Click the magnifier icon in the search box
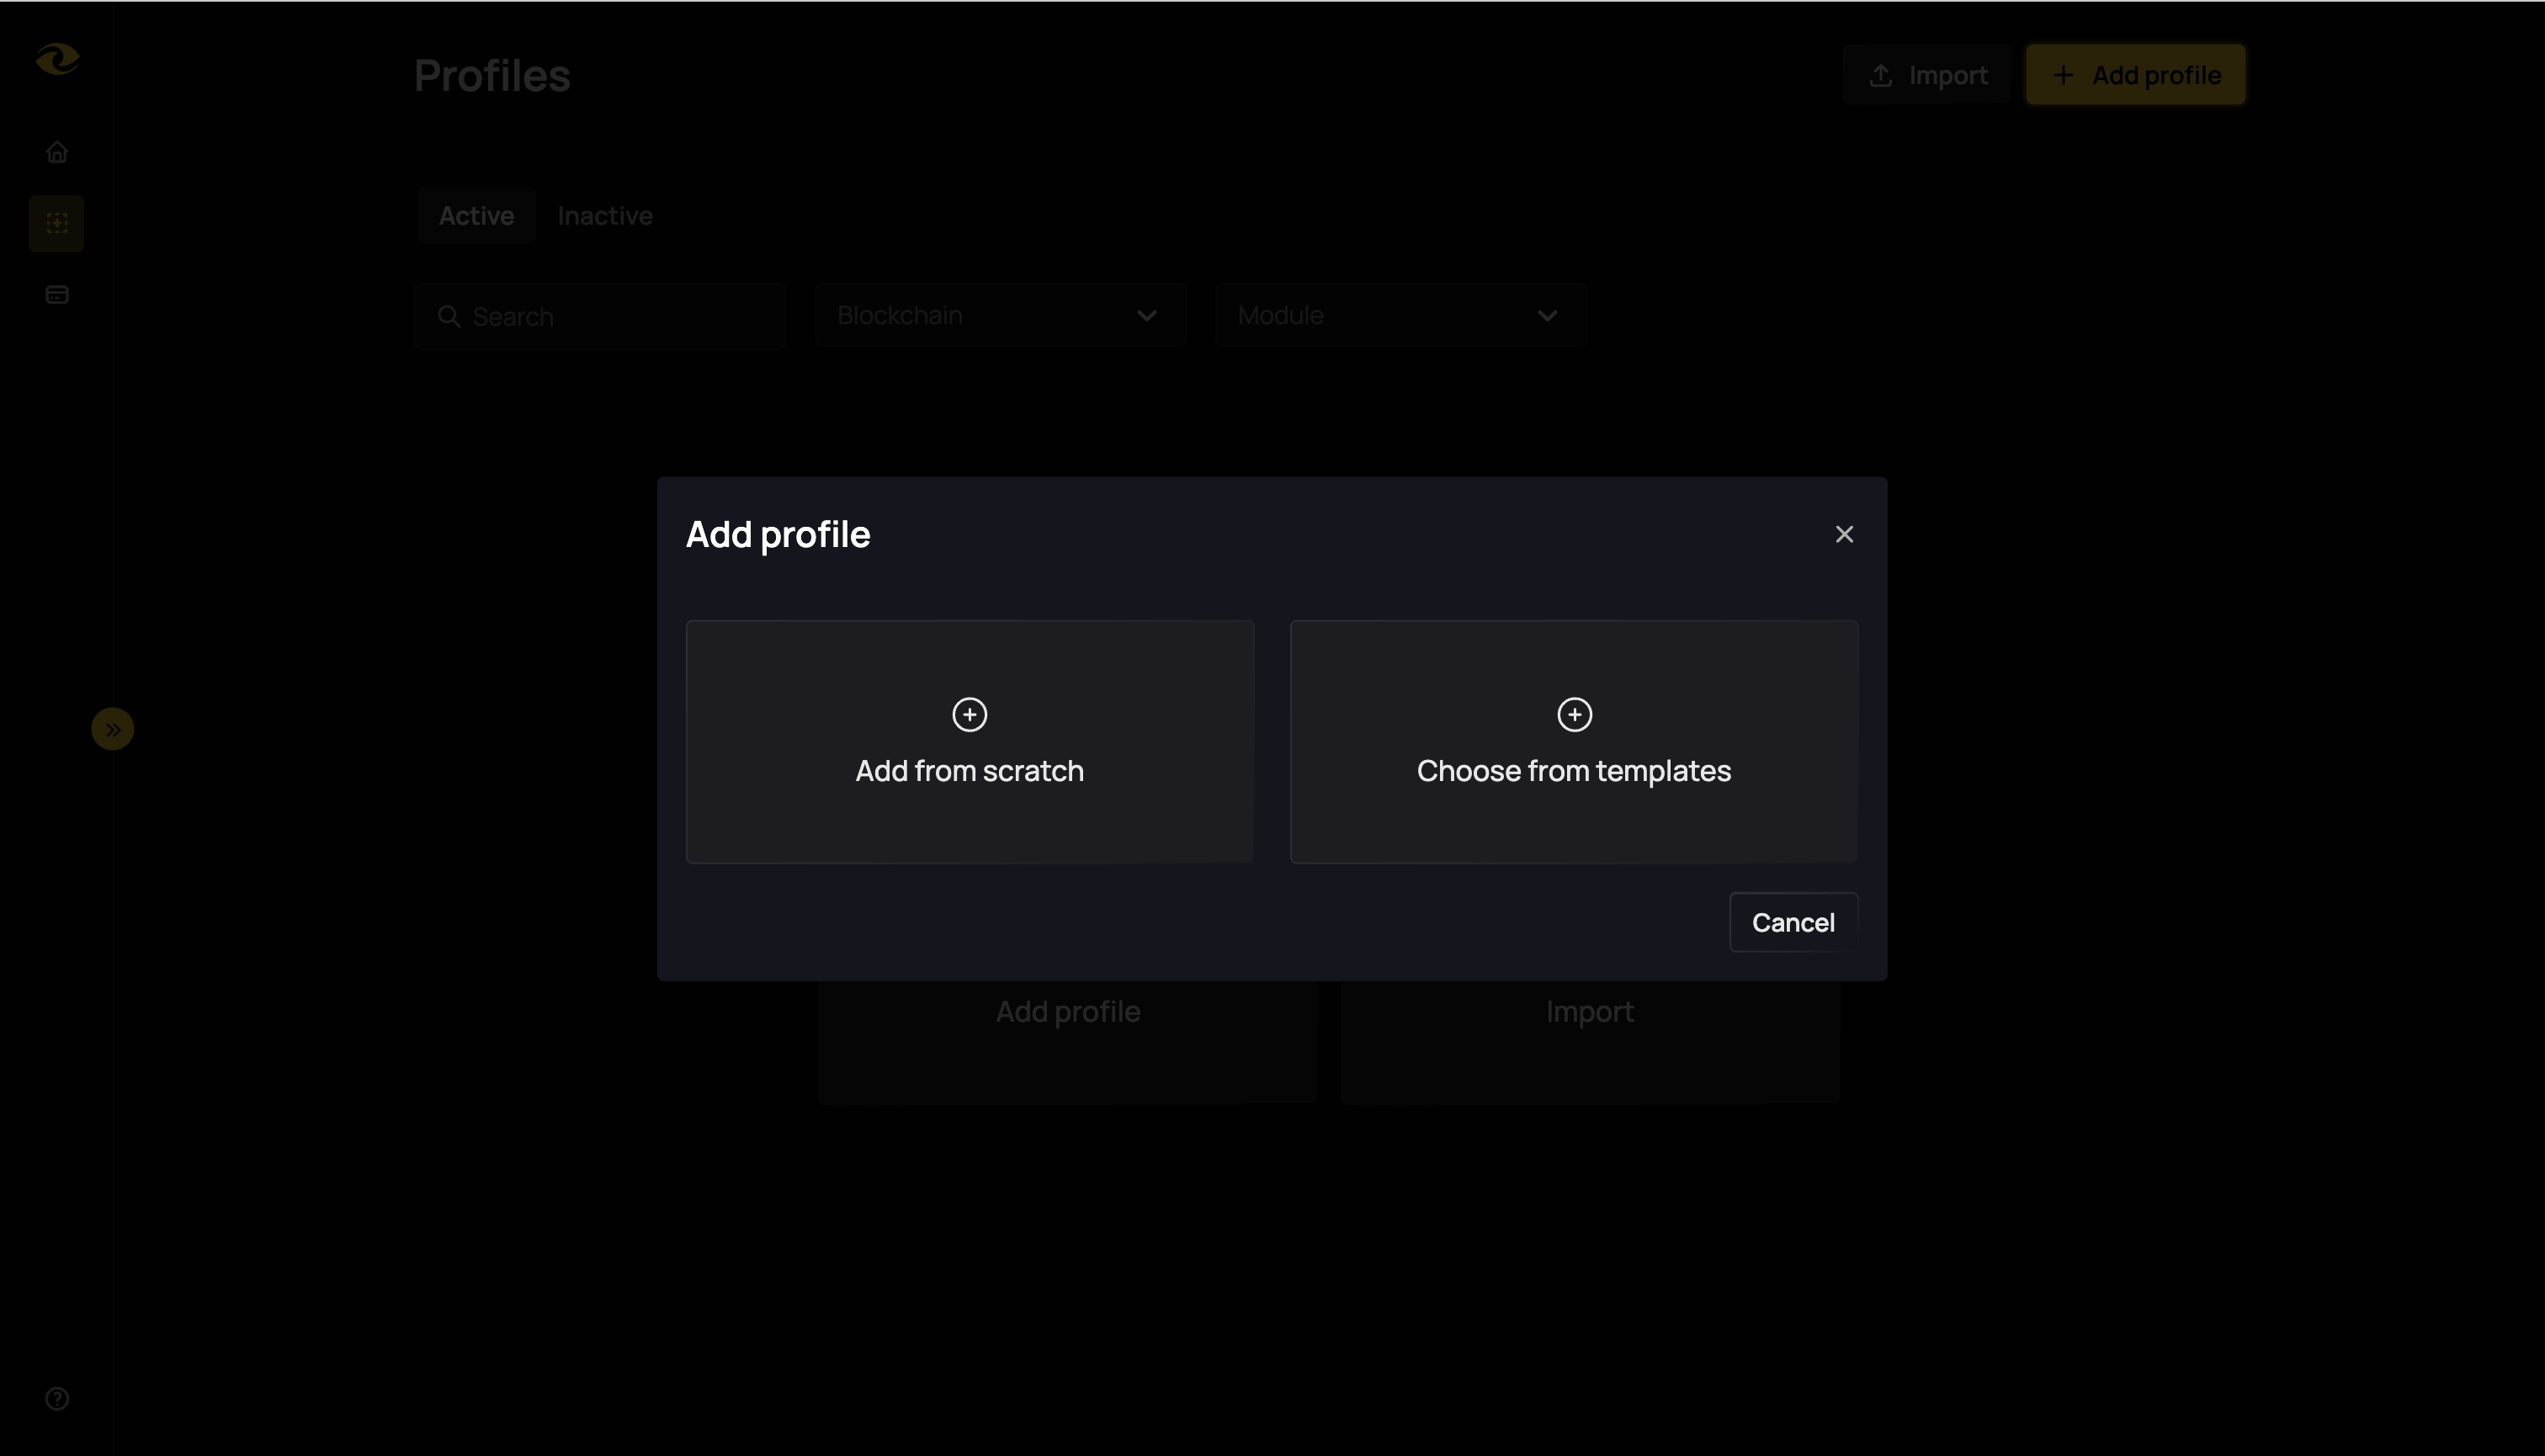 coord(450,316)
